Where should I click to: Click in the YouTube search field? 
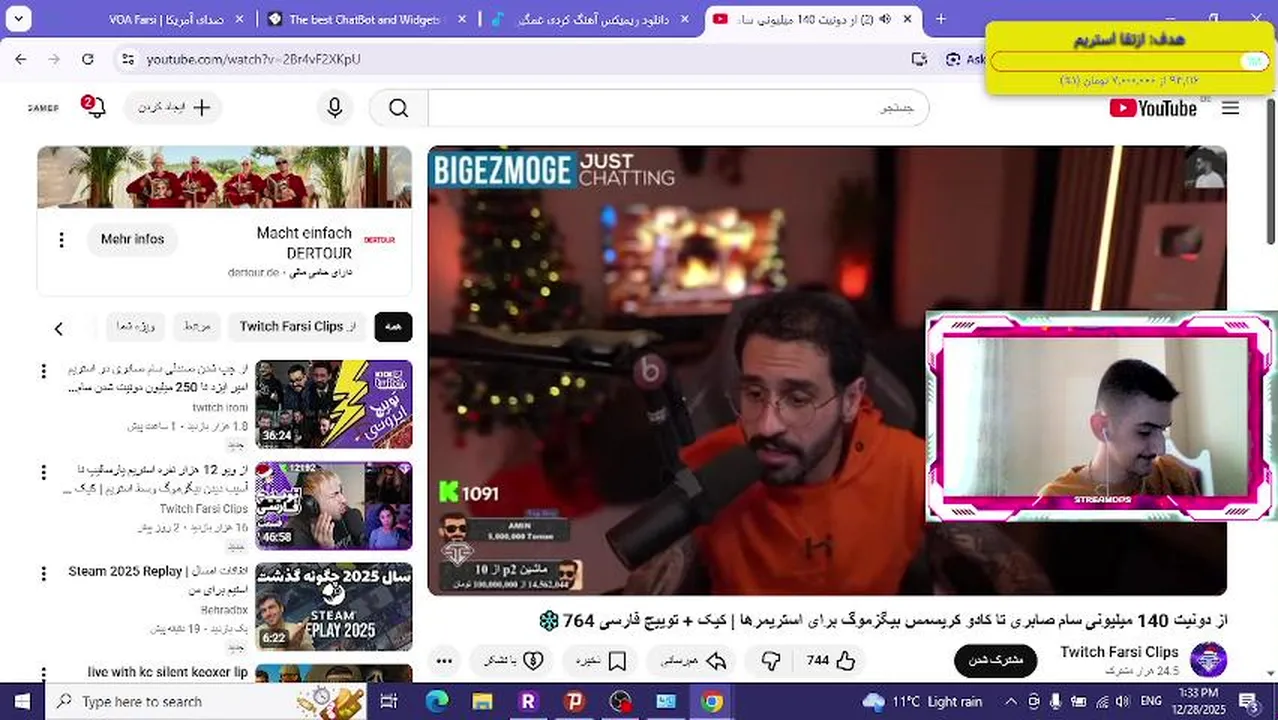pos(678,108)
